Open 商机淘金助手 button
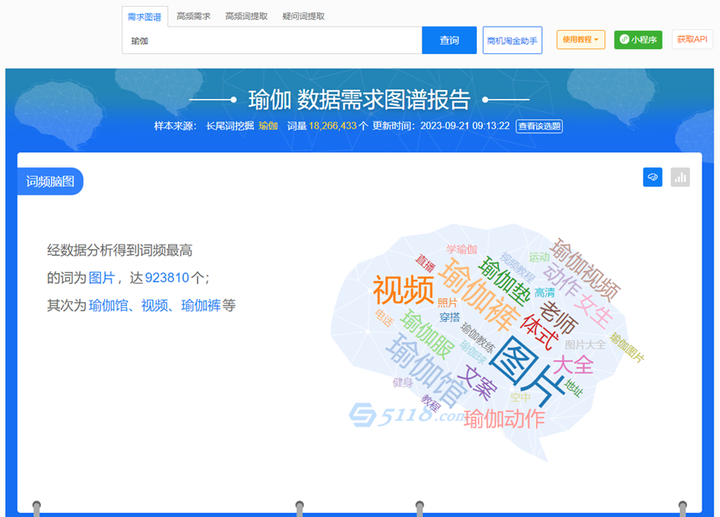Image resolution: width=720 pixels, height=517 pixels. pyautogui.click(x=512, y=40)
